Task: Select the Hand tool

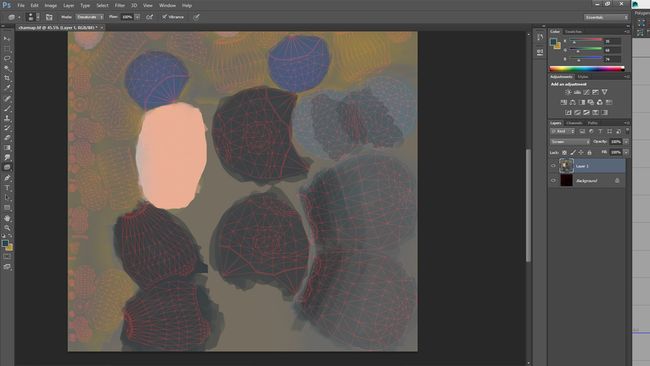Action: coord(7,218)
